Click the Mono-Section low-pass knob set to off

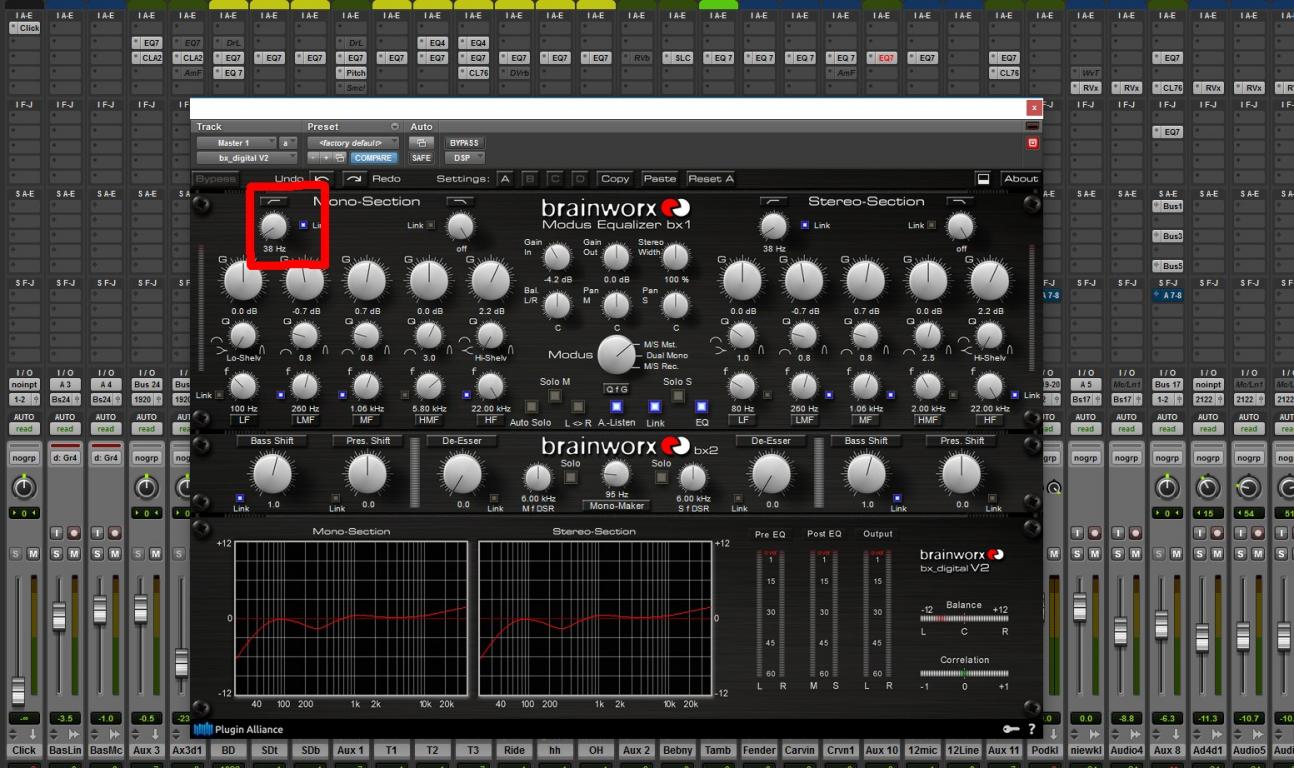click(460, 226)
